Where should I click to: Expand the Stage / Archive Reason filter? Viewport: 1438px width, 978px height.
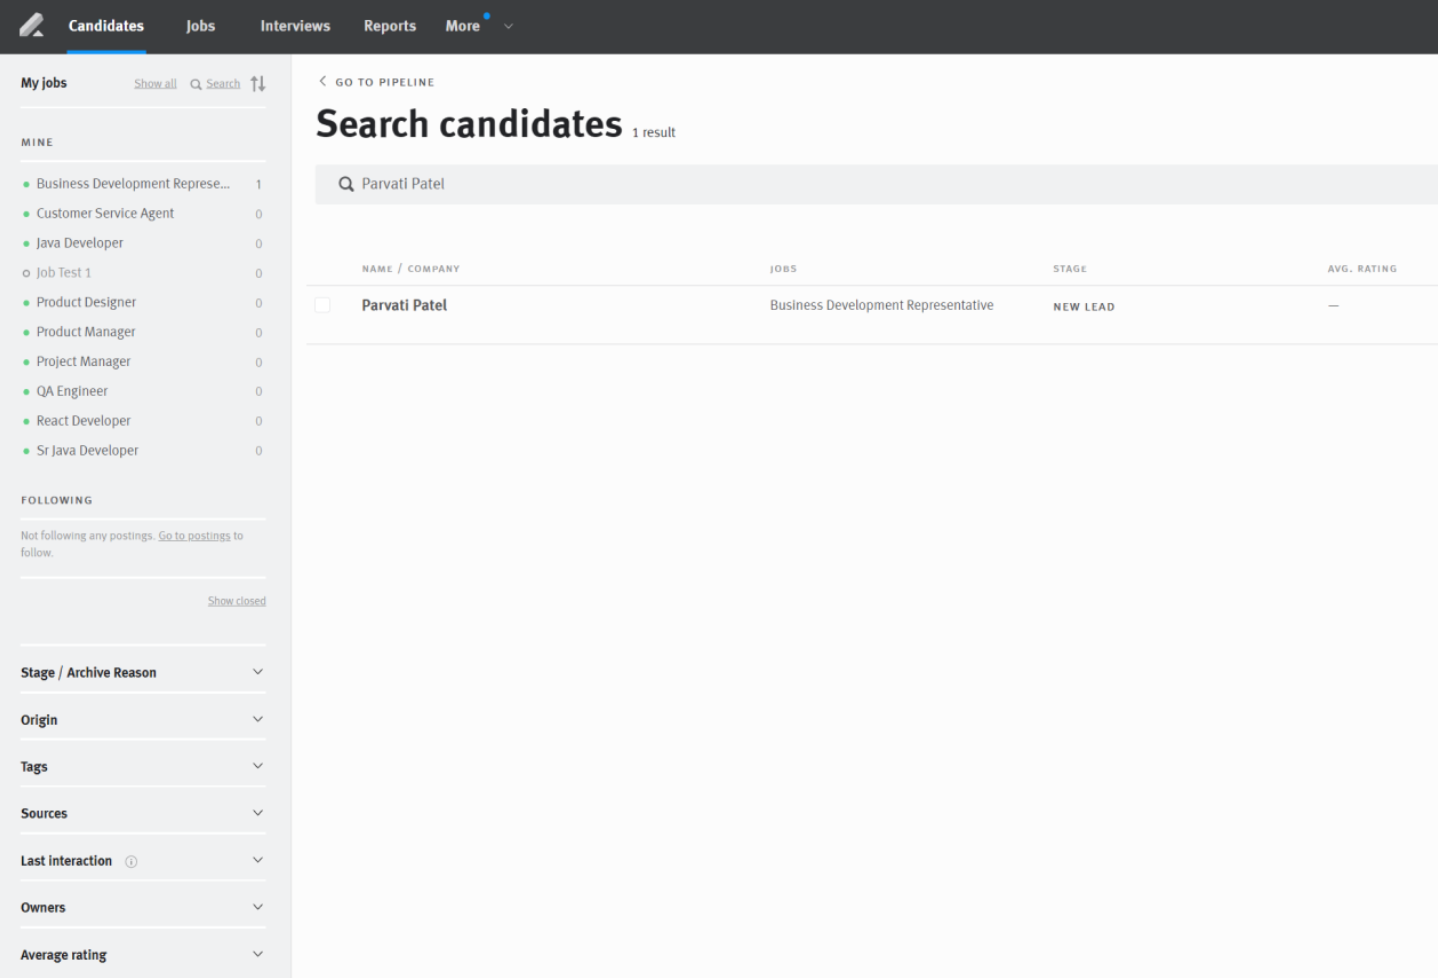tap(257, 671)
